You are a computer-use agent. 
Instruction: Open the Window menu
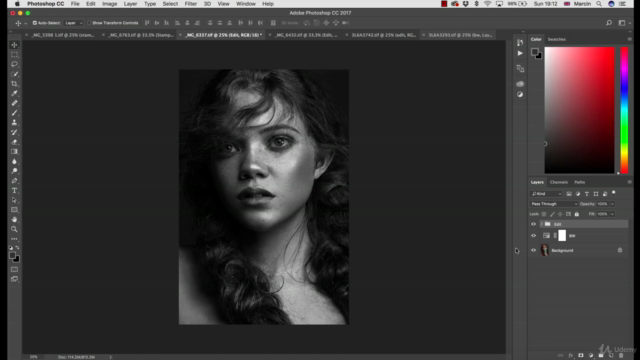pos(246,4)
